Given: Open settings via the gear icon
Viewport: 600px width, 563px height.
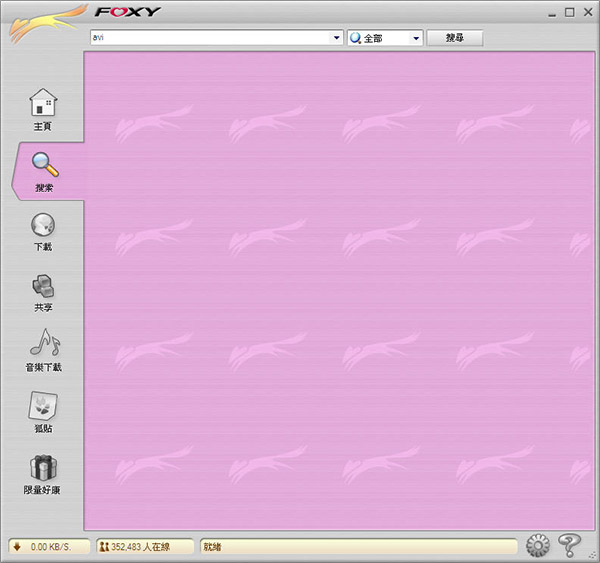Looking at the screenshot, I should 538,546.
